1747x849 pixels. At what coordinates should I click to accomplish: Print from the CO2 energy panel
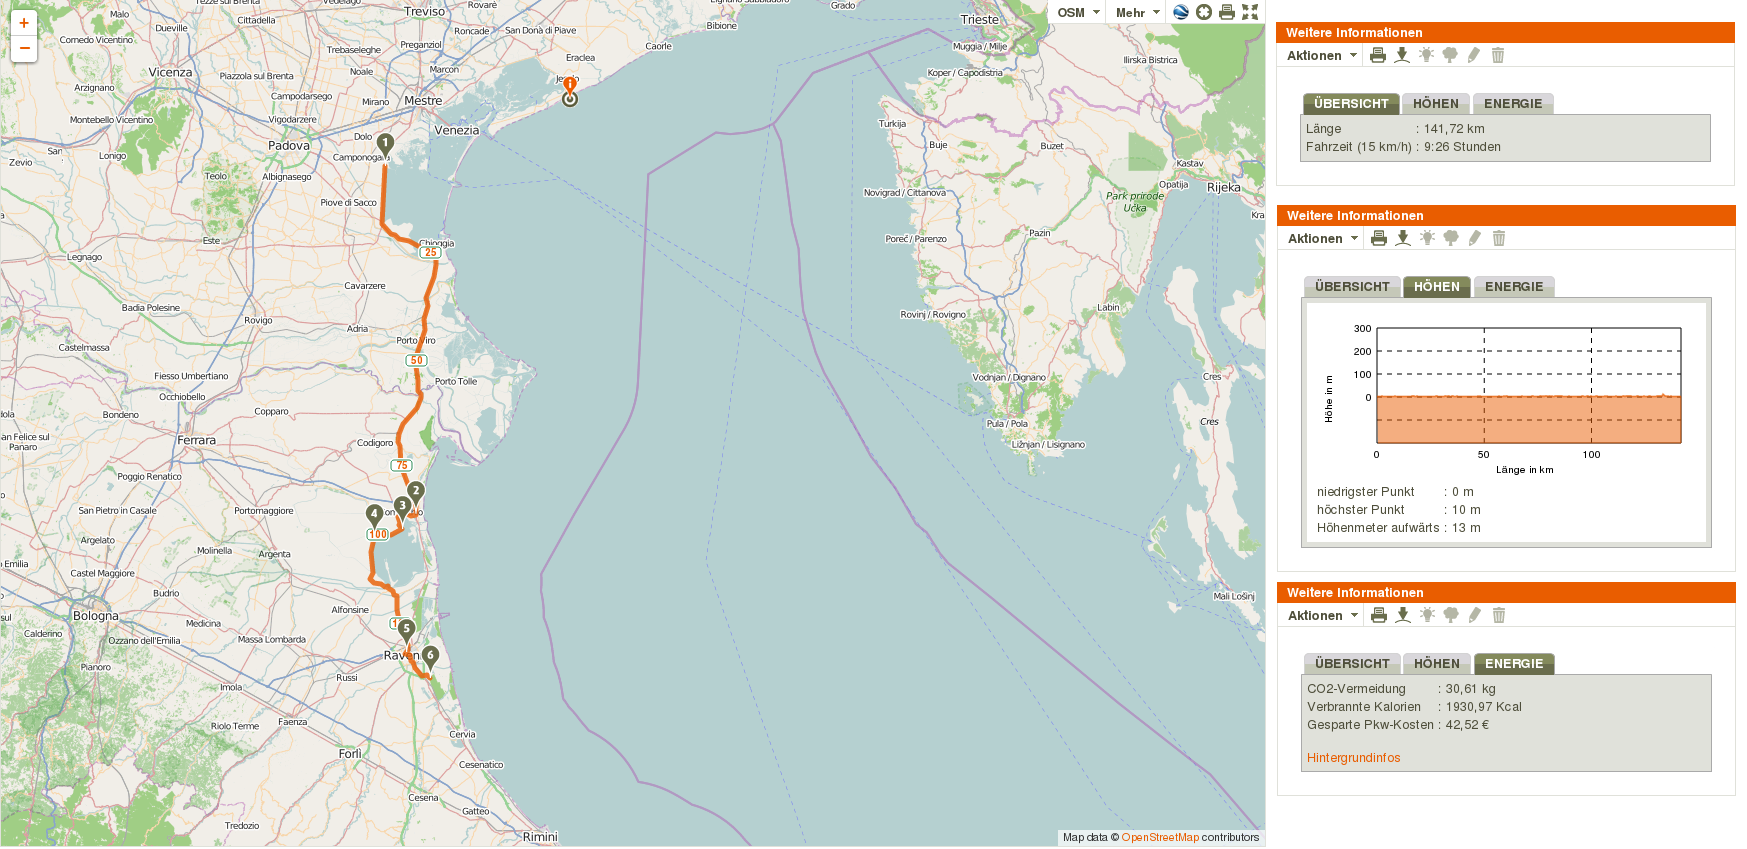(1379, 615)
